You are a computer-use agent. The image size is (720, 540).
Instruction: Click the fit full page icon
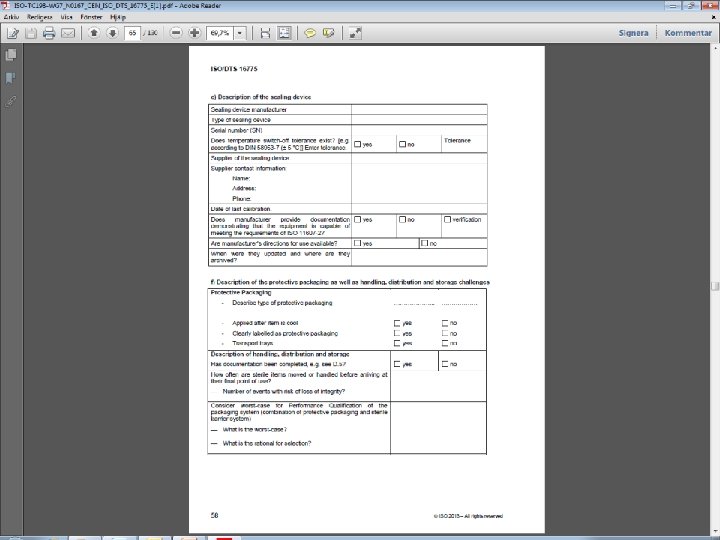[x=285, y=33]
